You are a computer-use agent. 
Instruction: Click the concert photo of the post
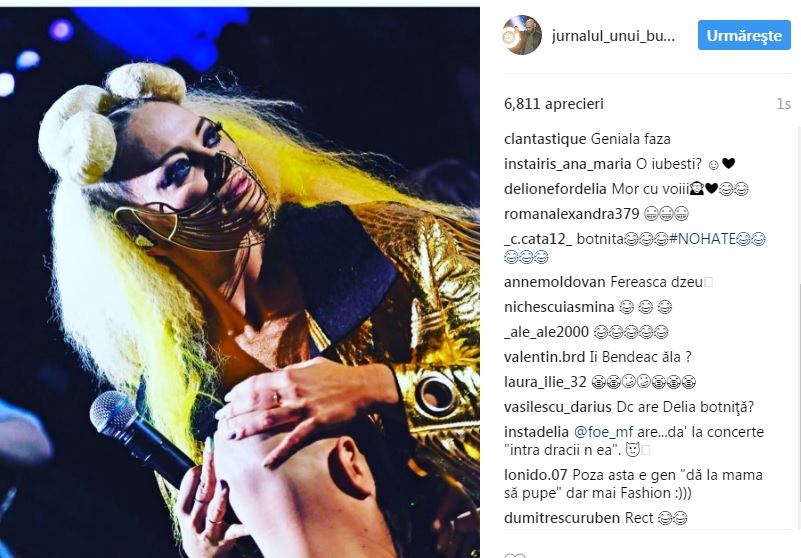pos(240,282)
